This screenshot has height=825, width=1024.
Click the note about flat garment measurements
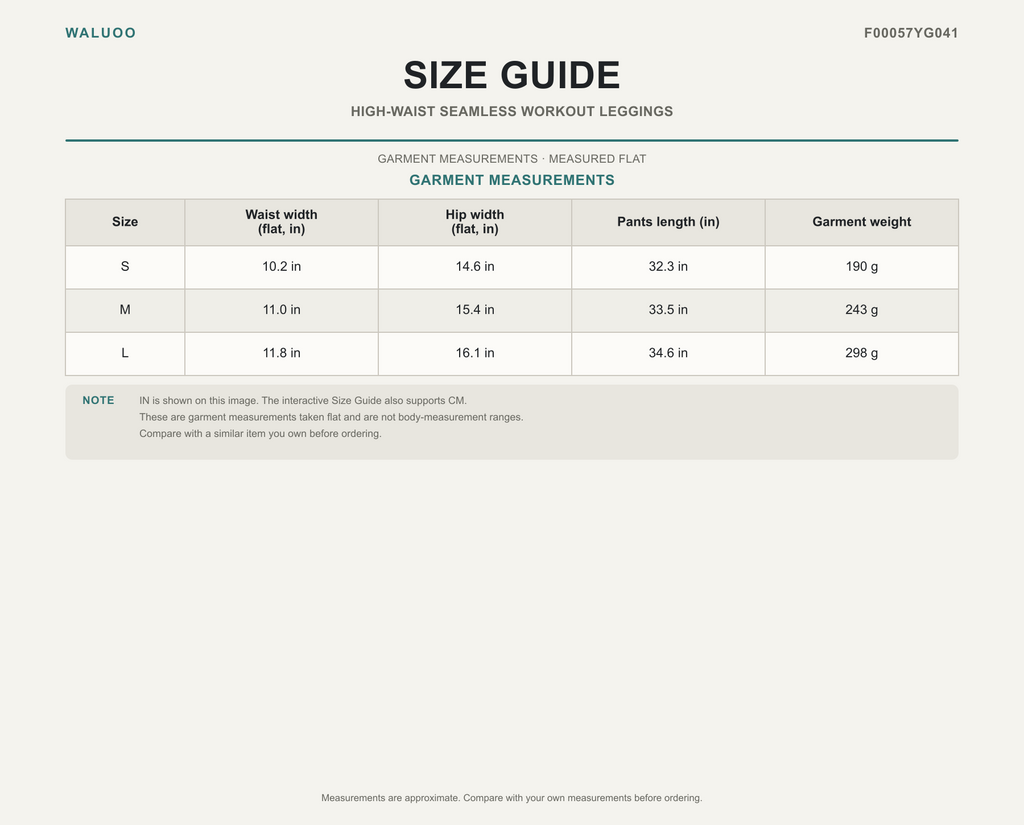(x=331, y=417)
